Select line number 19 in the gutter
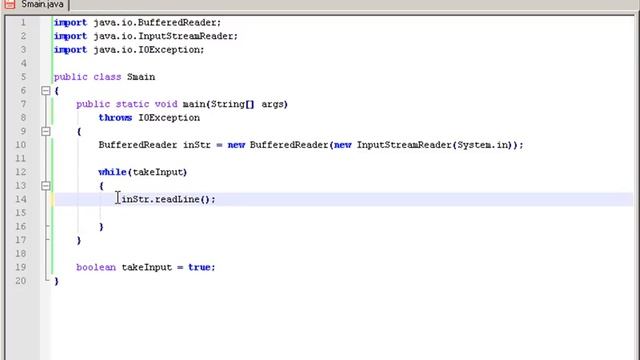This screenshot has width=640, height=360. click(21, 267)
